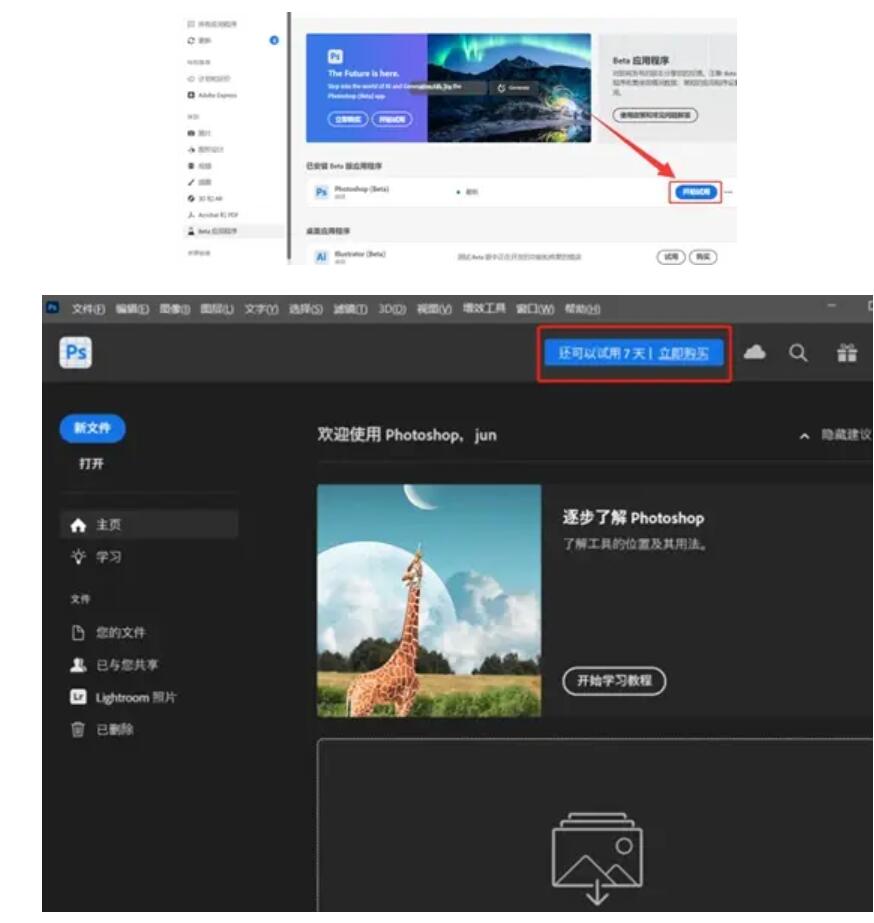Click the 了解工具的位置及其用法 description
874x923 pixels.
click(x=634, y=544)
